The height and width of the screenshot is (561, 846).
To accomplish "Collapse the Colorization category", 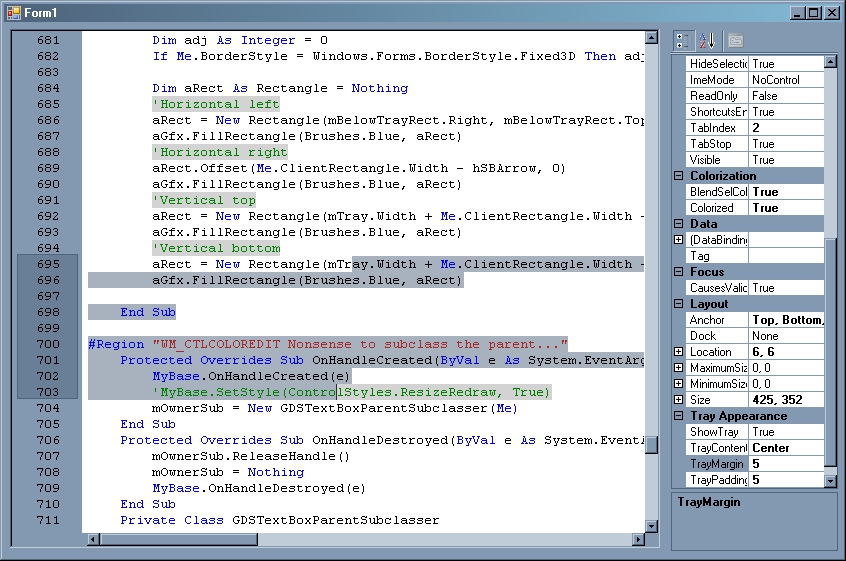I will coord(679,175).
